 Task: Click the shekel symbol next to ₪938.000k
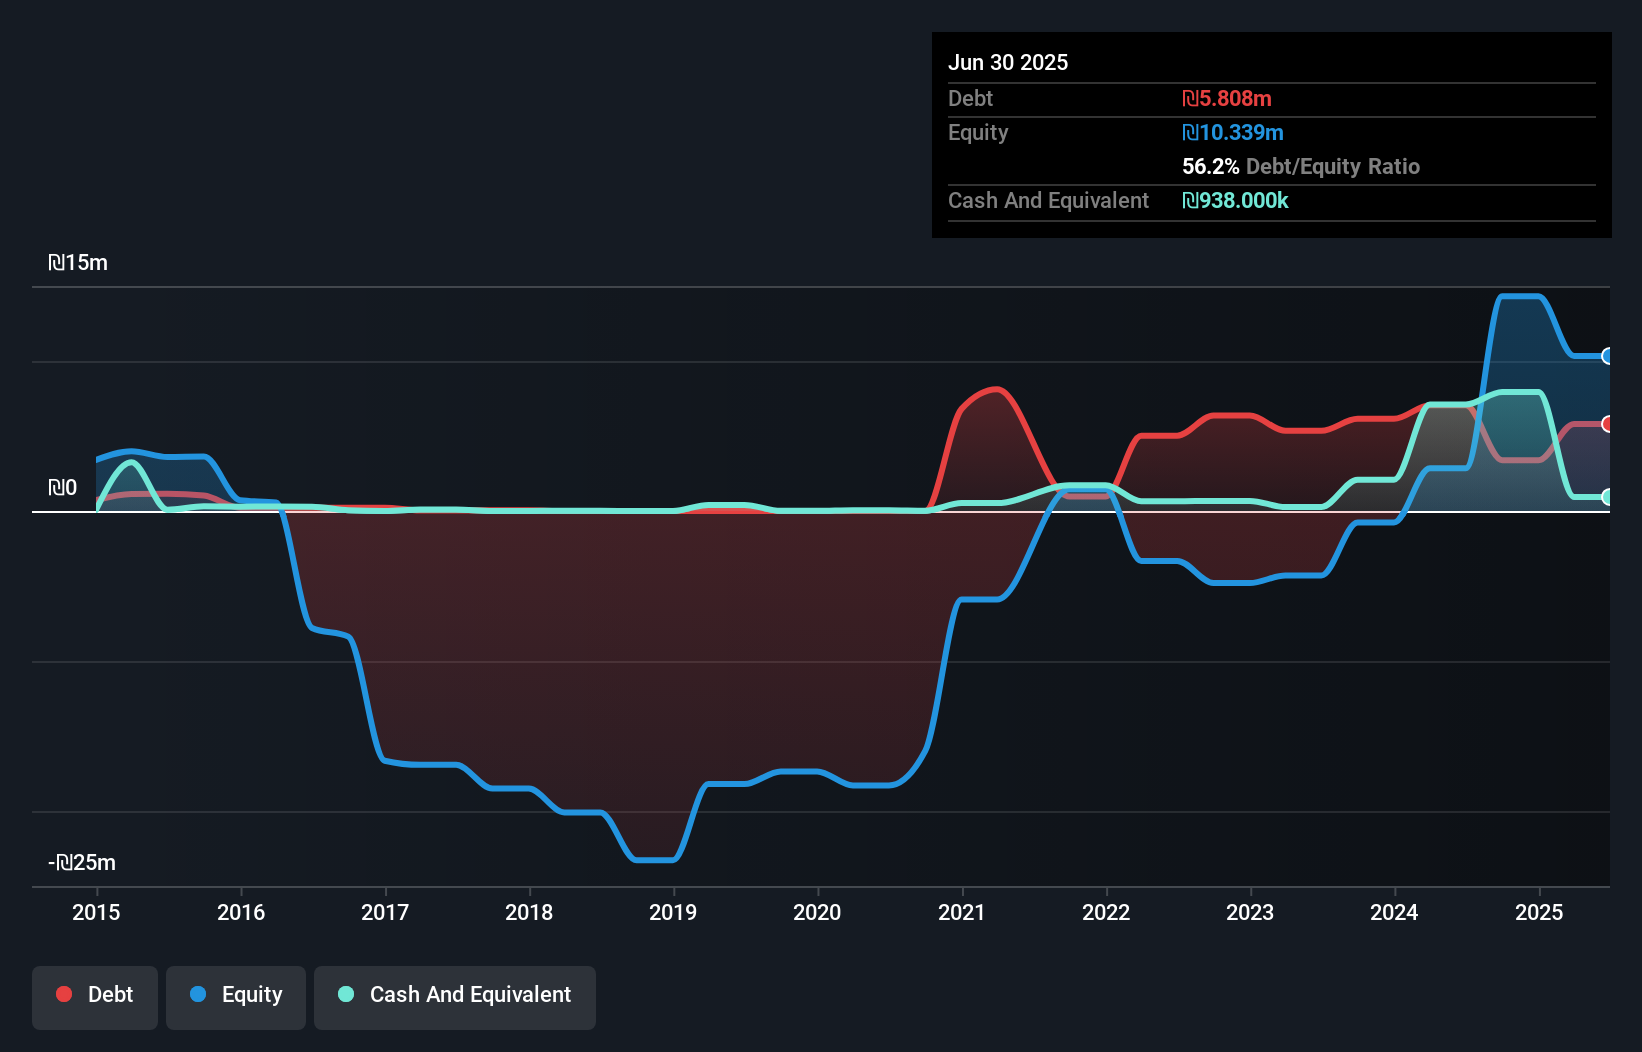coord(1190,201)
